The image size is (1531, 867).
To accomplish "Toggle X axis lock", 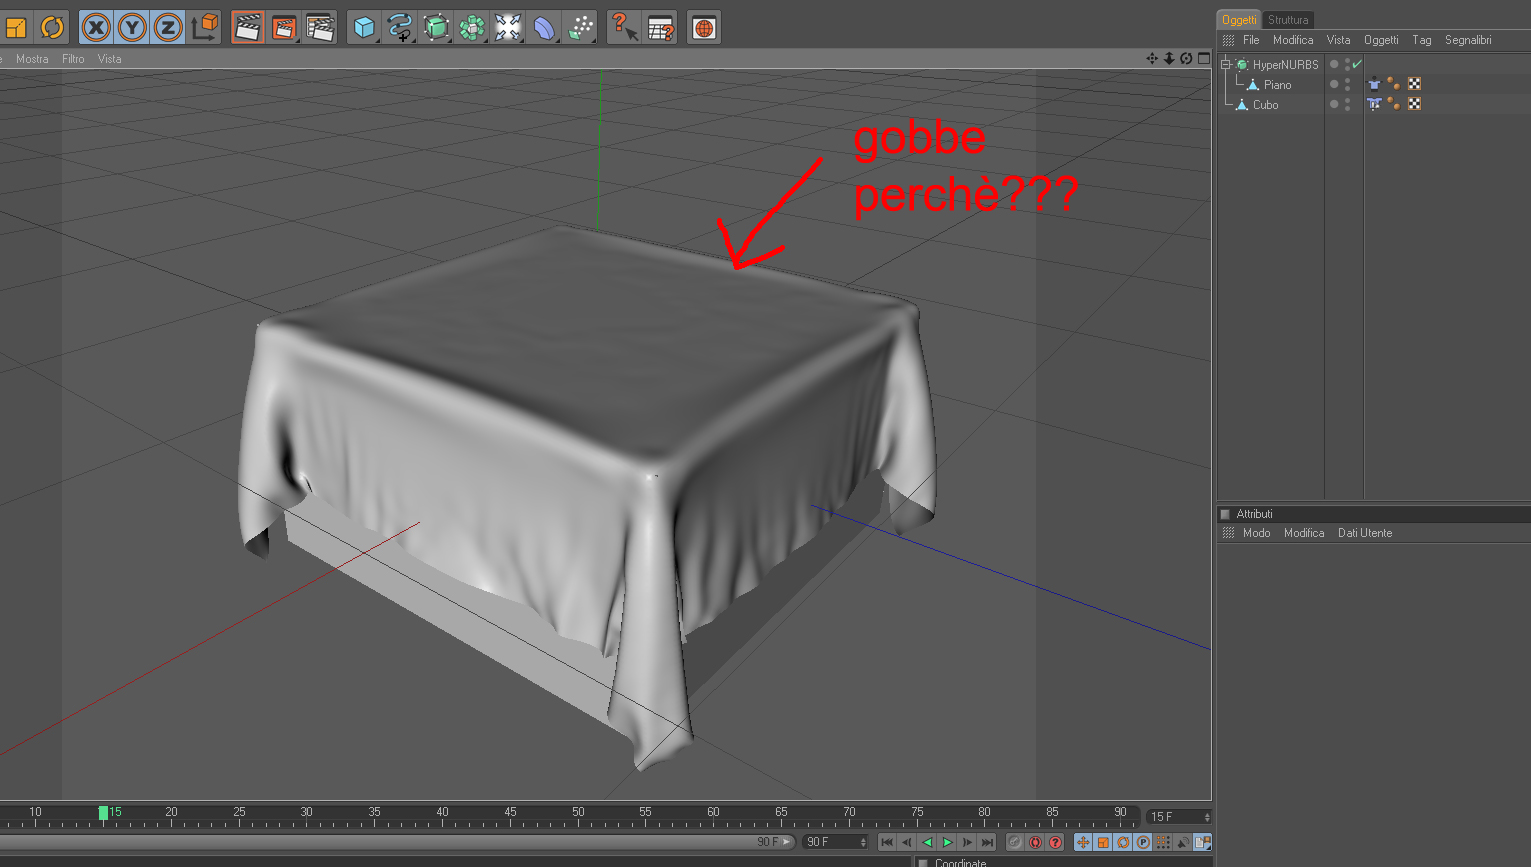I will [96, 27].
